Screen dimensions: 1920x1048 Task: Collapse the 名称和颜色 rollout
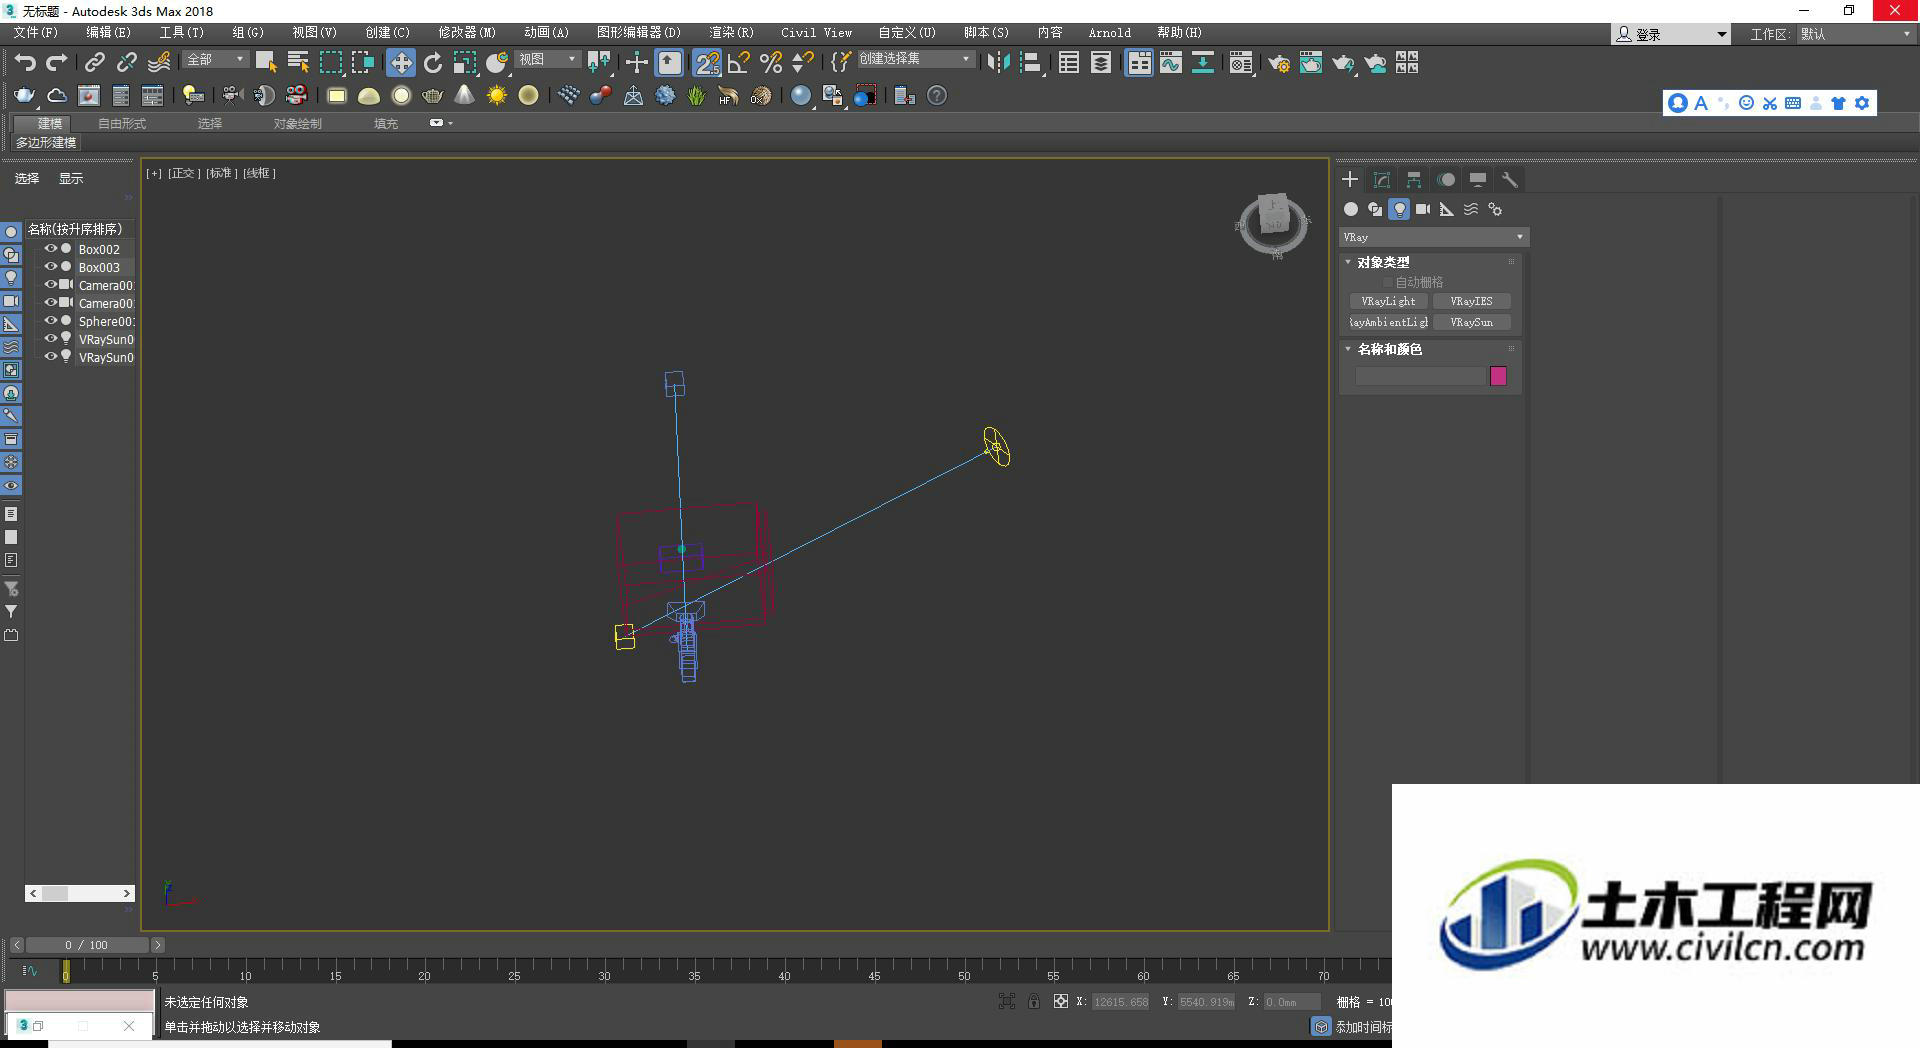1347,349
